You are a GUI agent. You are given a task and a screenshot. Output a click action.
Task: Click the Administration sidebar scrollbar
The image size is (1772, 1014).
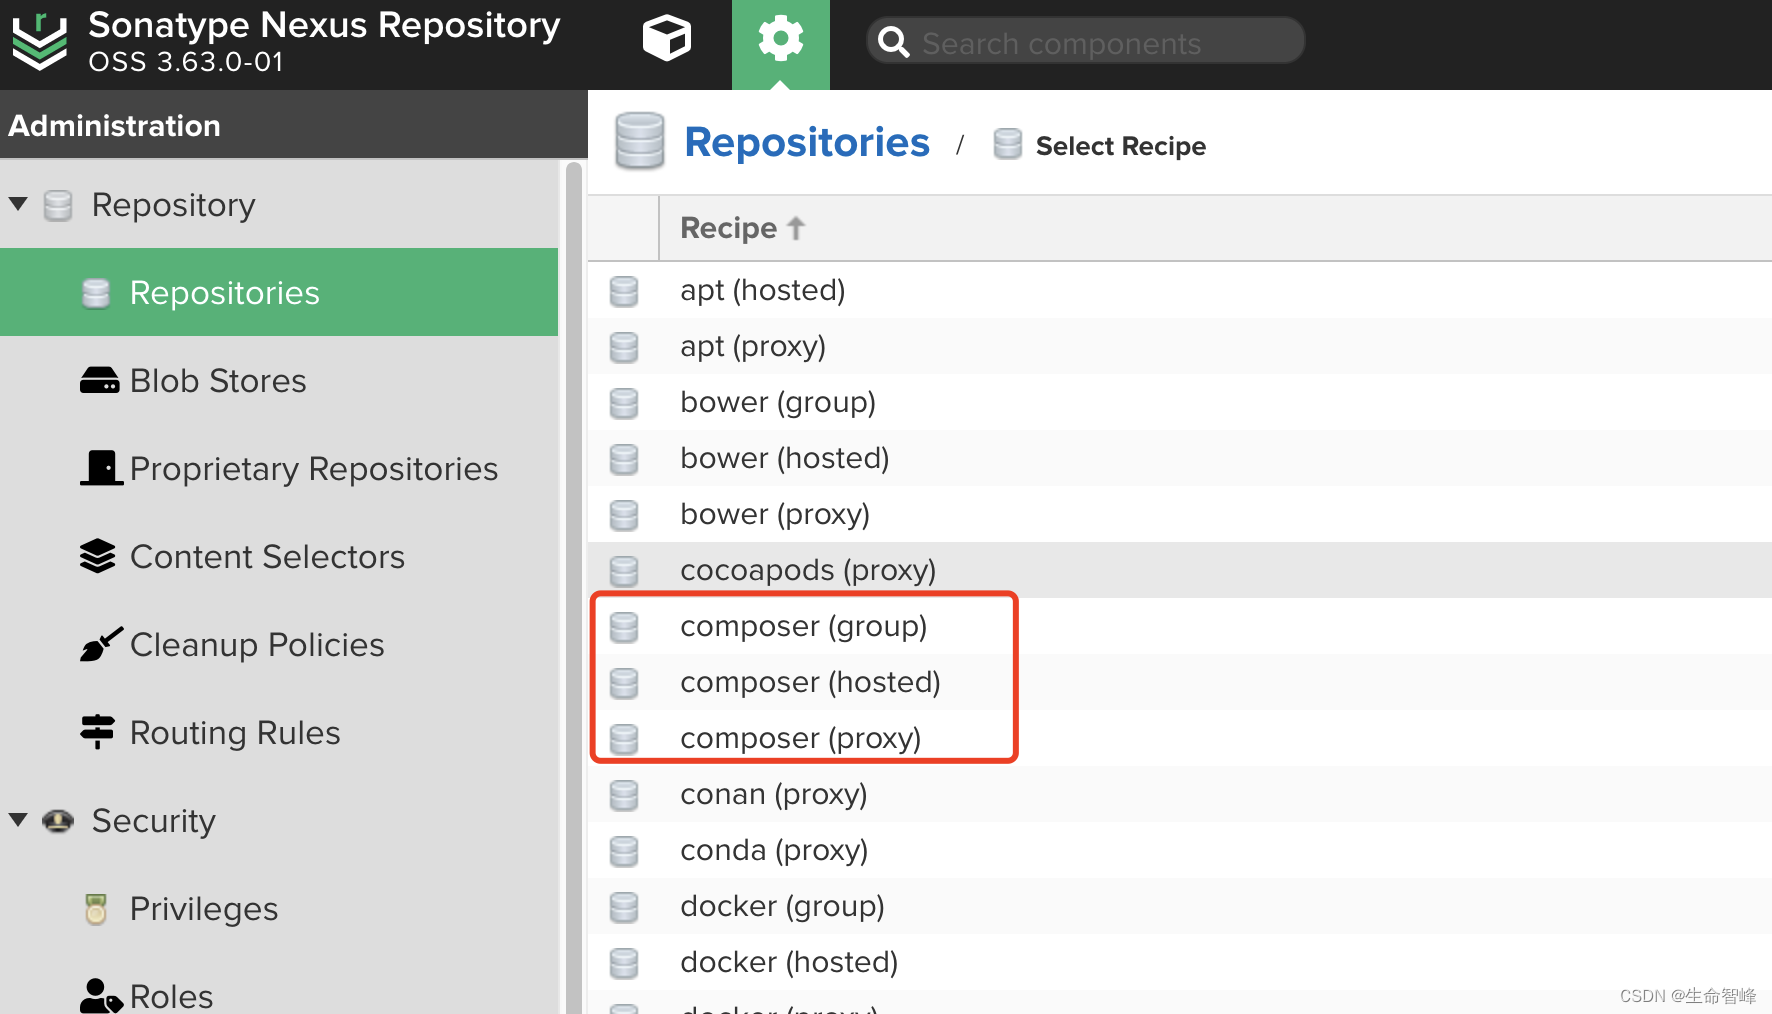(574, 587)
